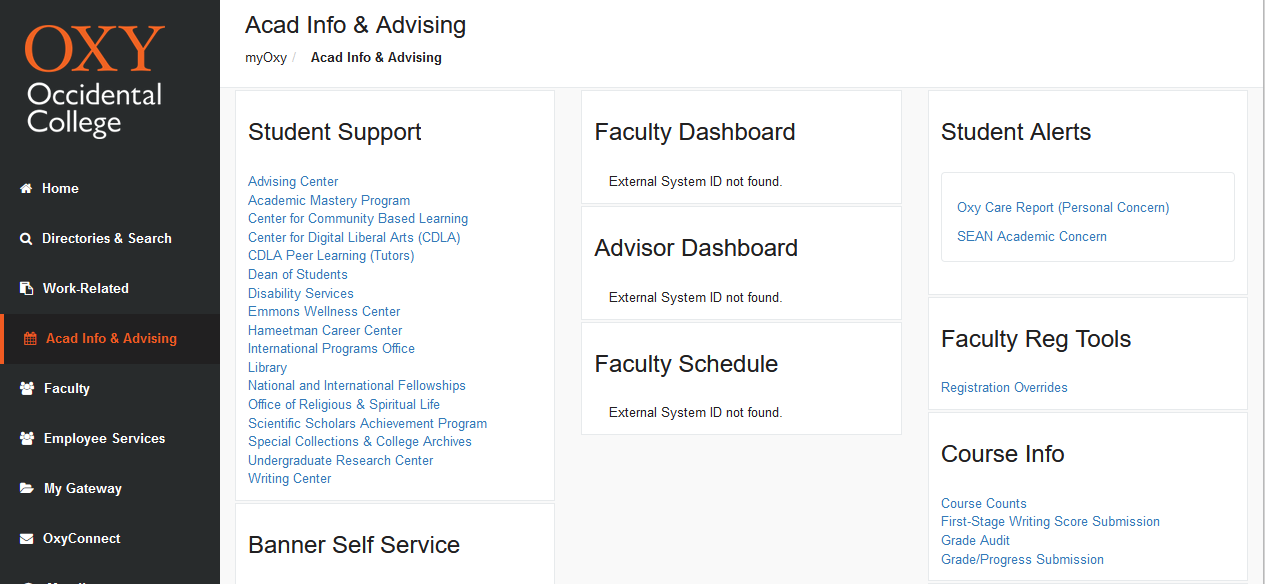
Task: Click the Employee Services group icon
Action: (x=27, y=438)
